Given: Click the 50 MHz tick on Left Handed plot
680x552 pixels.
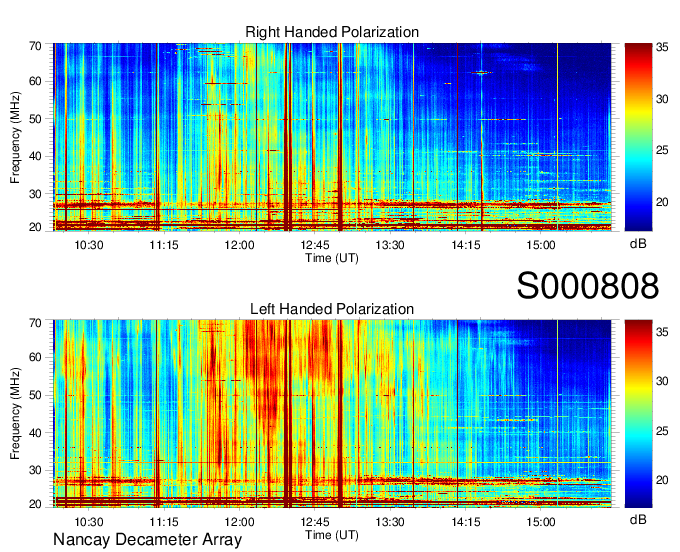Looking at the screenshot, I should tap(35, 396).
